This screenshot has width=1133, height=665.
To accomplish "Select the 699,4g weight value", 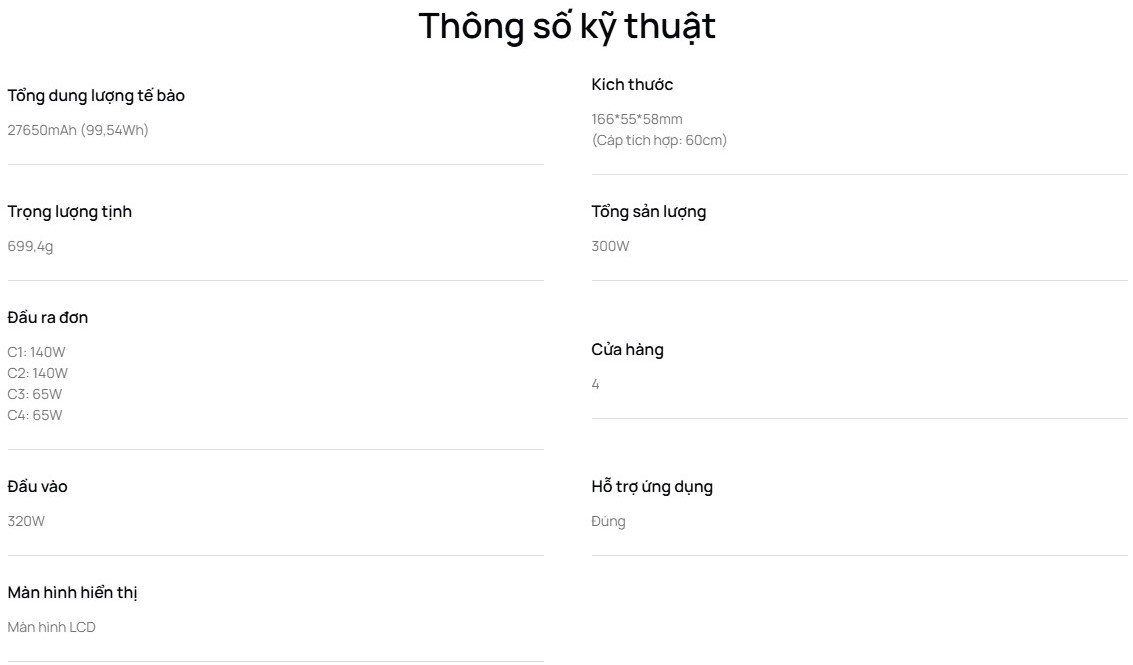I will [31, 246].
